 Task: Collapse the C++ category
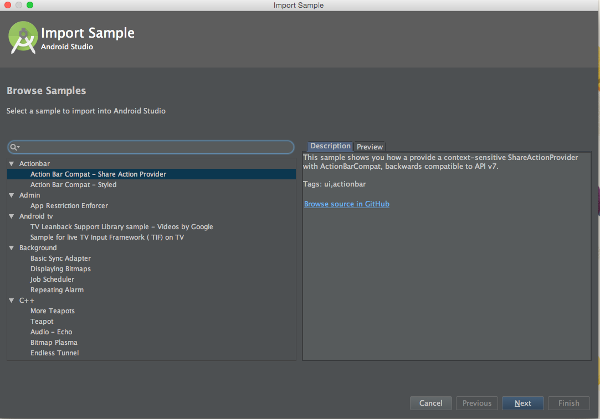tap(11, 301)
